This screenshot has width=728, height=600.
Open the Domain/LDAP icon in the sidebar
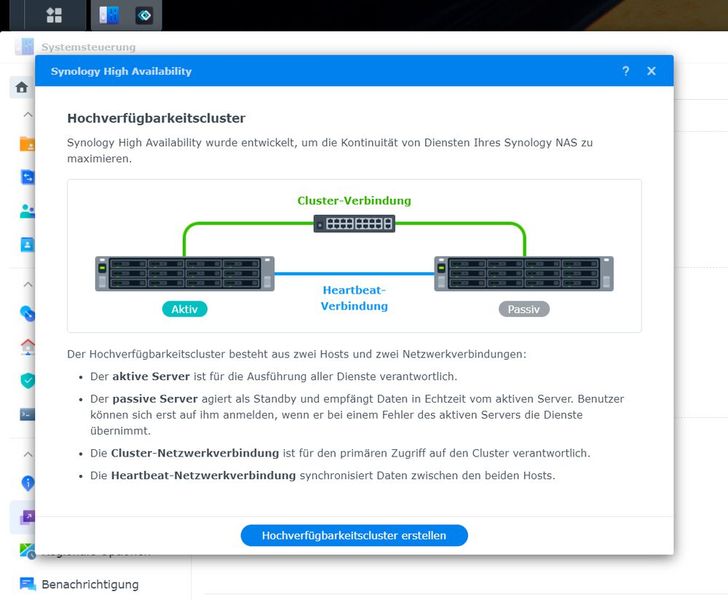pyautogui.click(x=27, y=245)
